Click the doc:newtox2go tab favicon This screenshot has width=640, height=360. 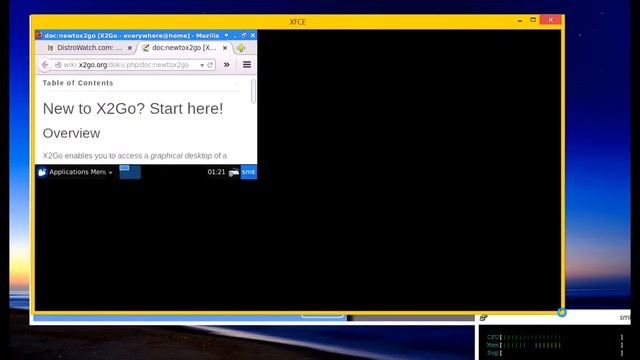(x=146, y=48)
